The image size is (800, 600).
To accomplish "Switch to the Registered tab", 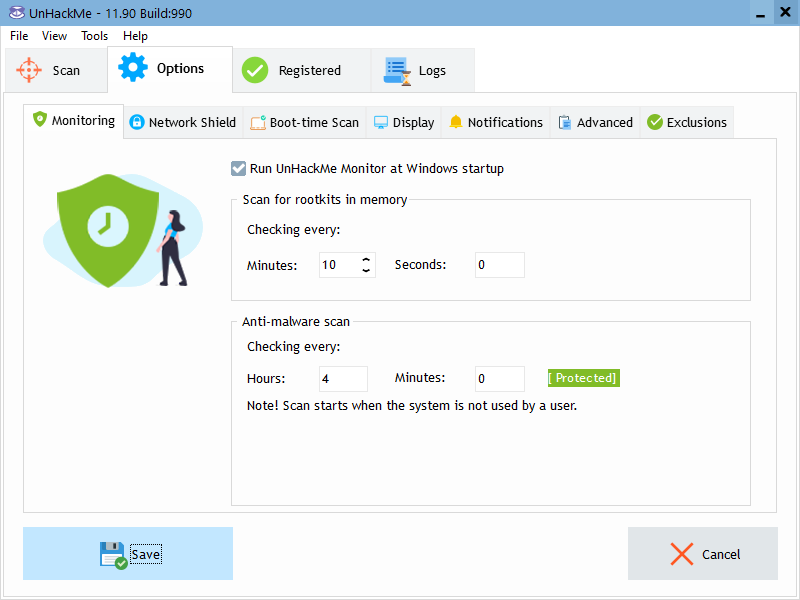I will [302, 70].
